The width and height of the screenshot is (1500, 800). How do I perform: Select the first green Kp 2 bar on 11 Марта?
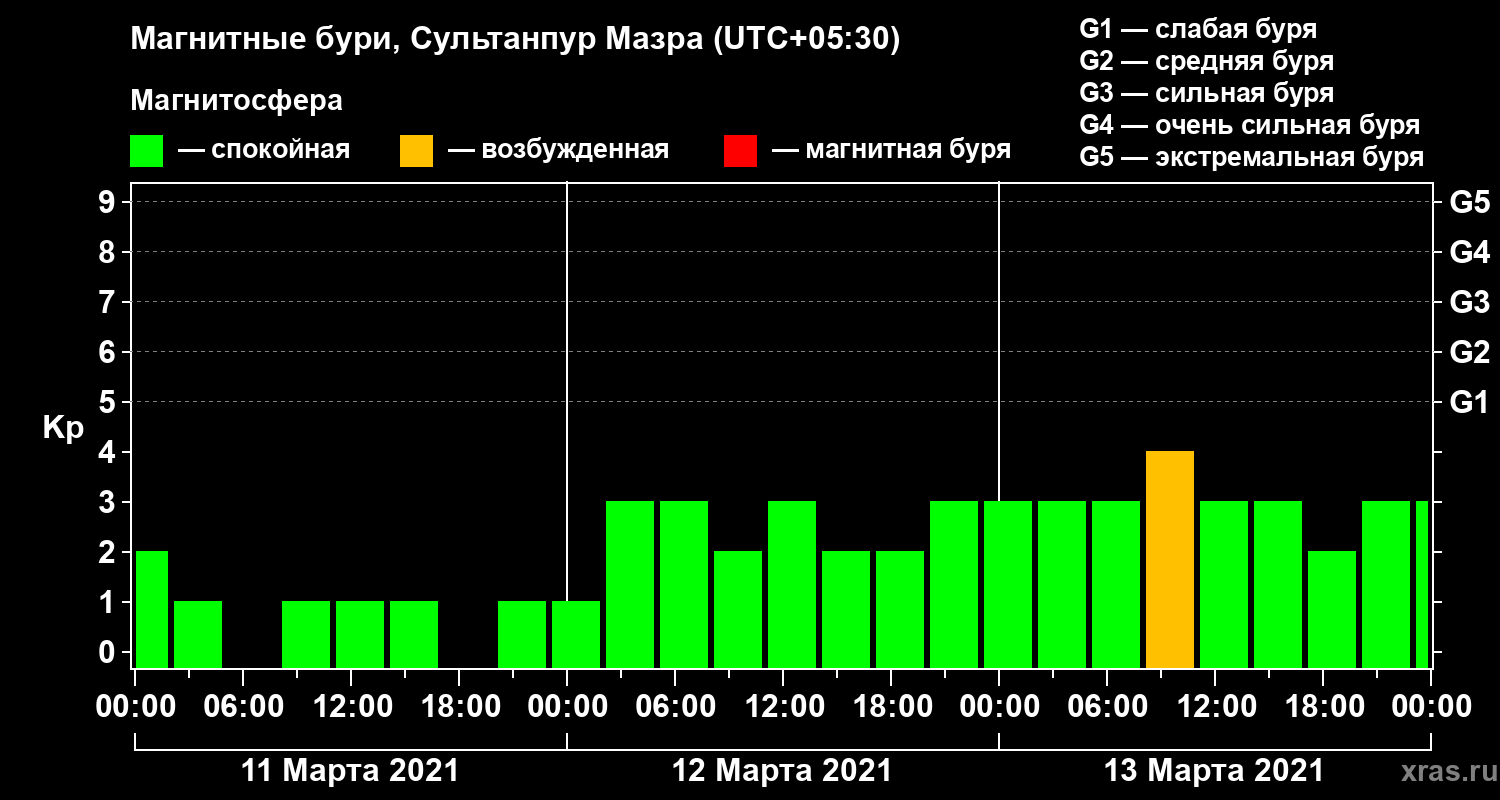(152, 610)
